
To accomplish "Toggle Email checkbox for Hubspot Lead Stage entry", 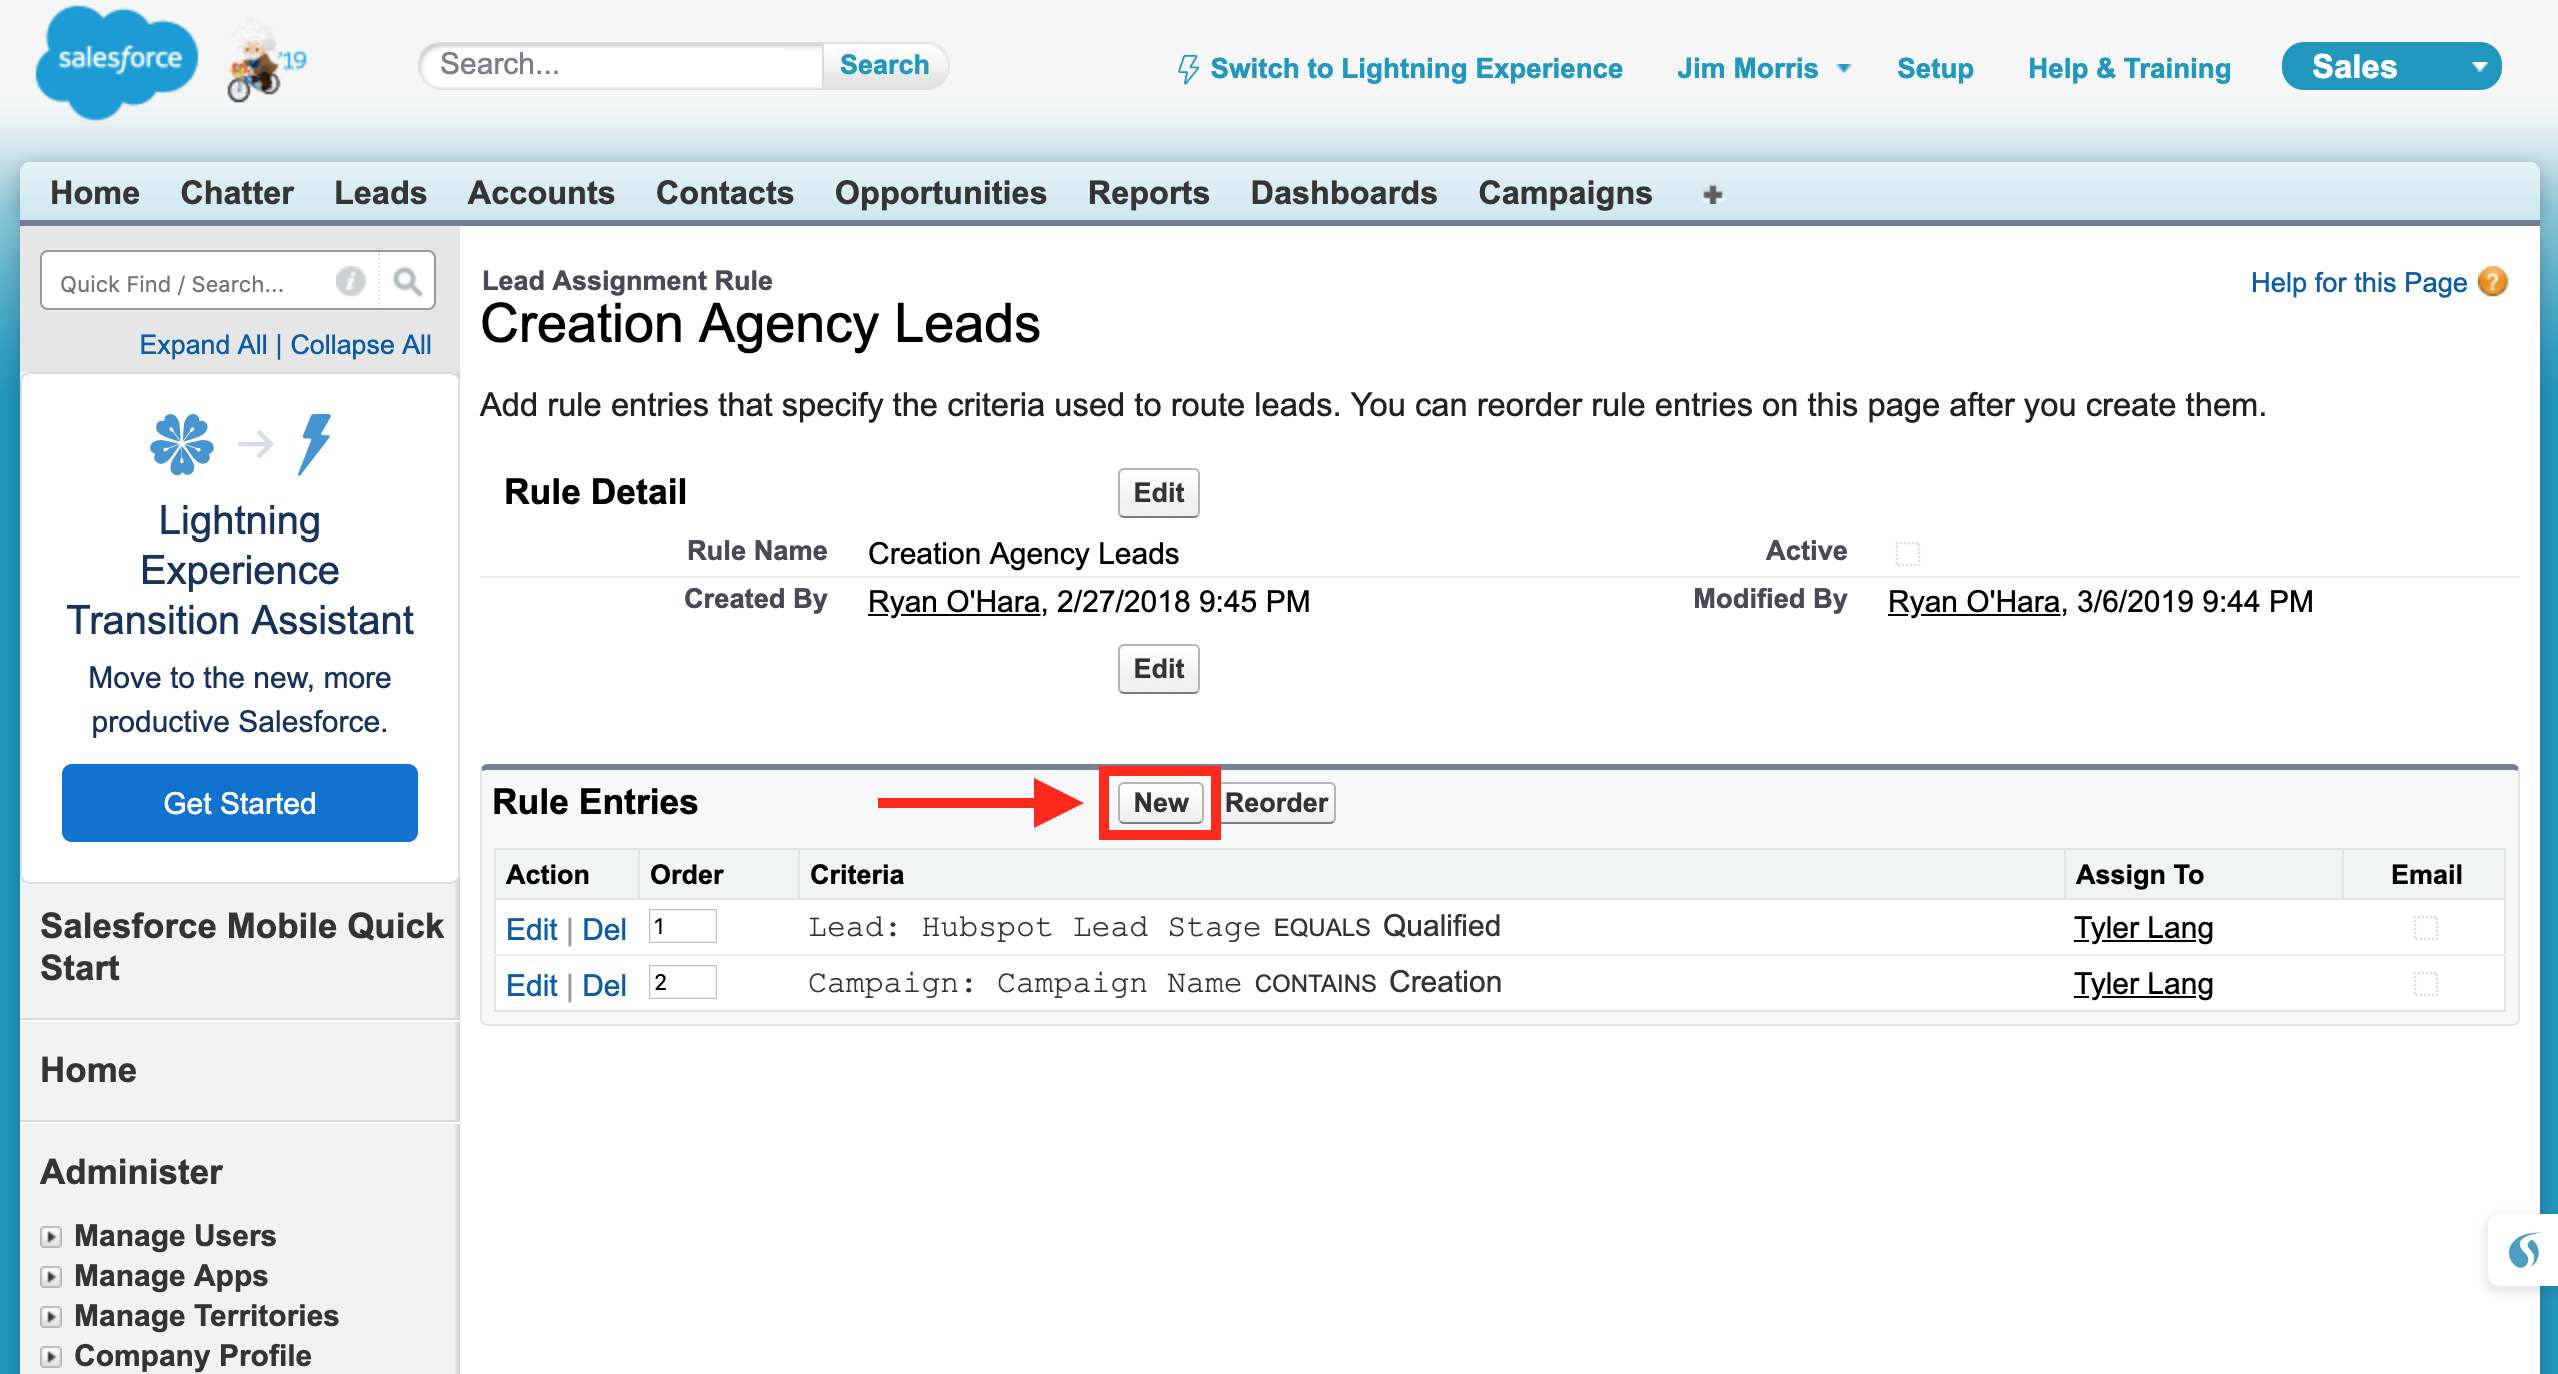I will pos(2425,928).
